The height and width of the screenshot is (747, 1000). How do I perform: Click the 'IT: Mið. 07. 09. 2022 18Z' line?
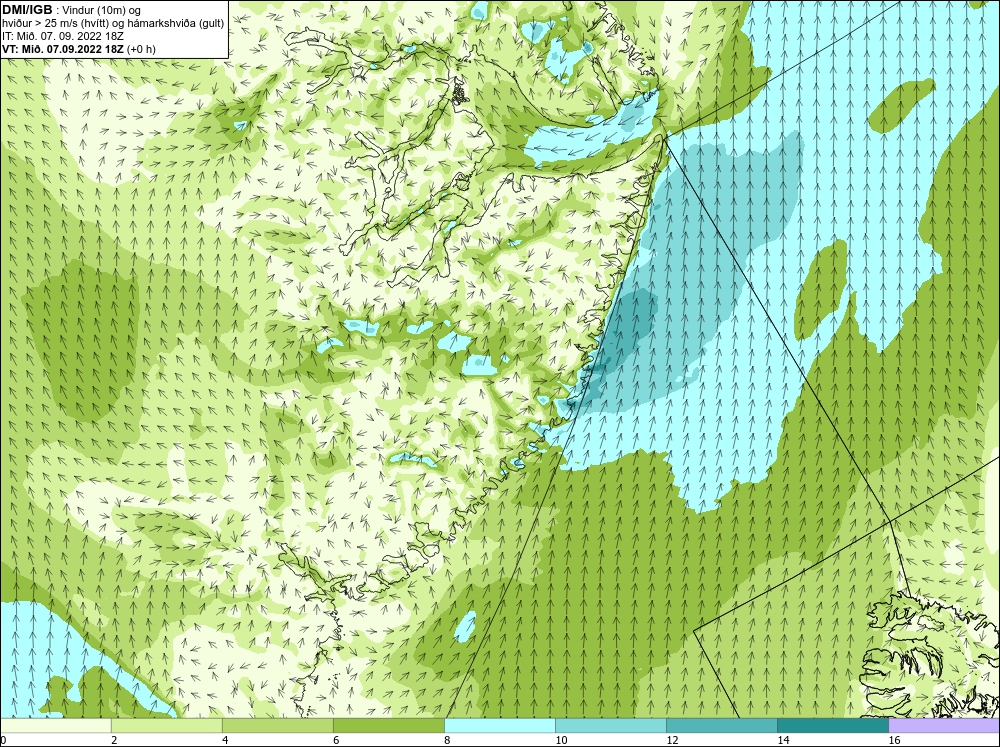[x=63, y=36]
